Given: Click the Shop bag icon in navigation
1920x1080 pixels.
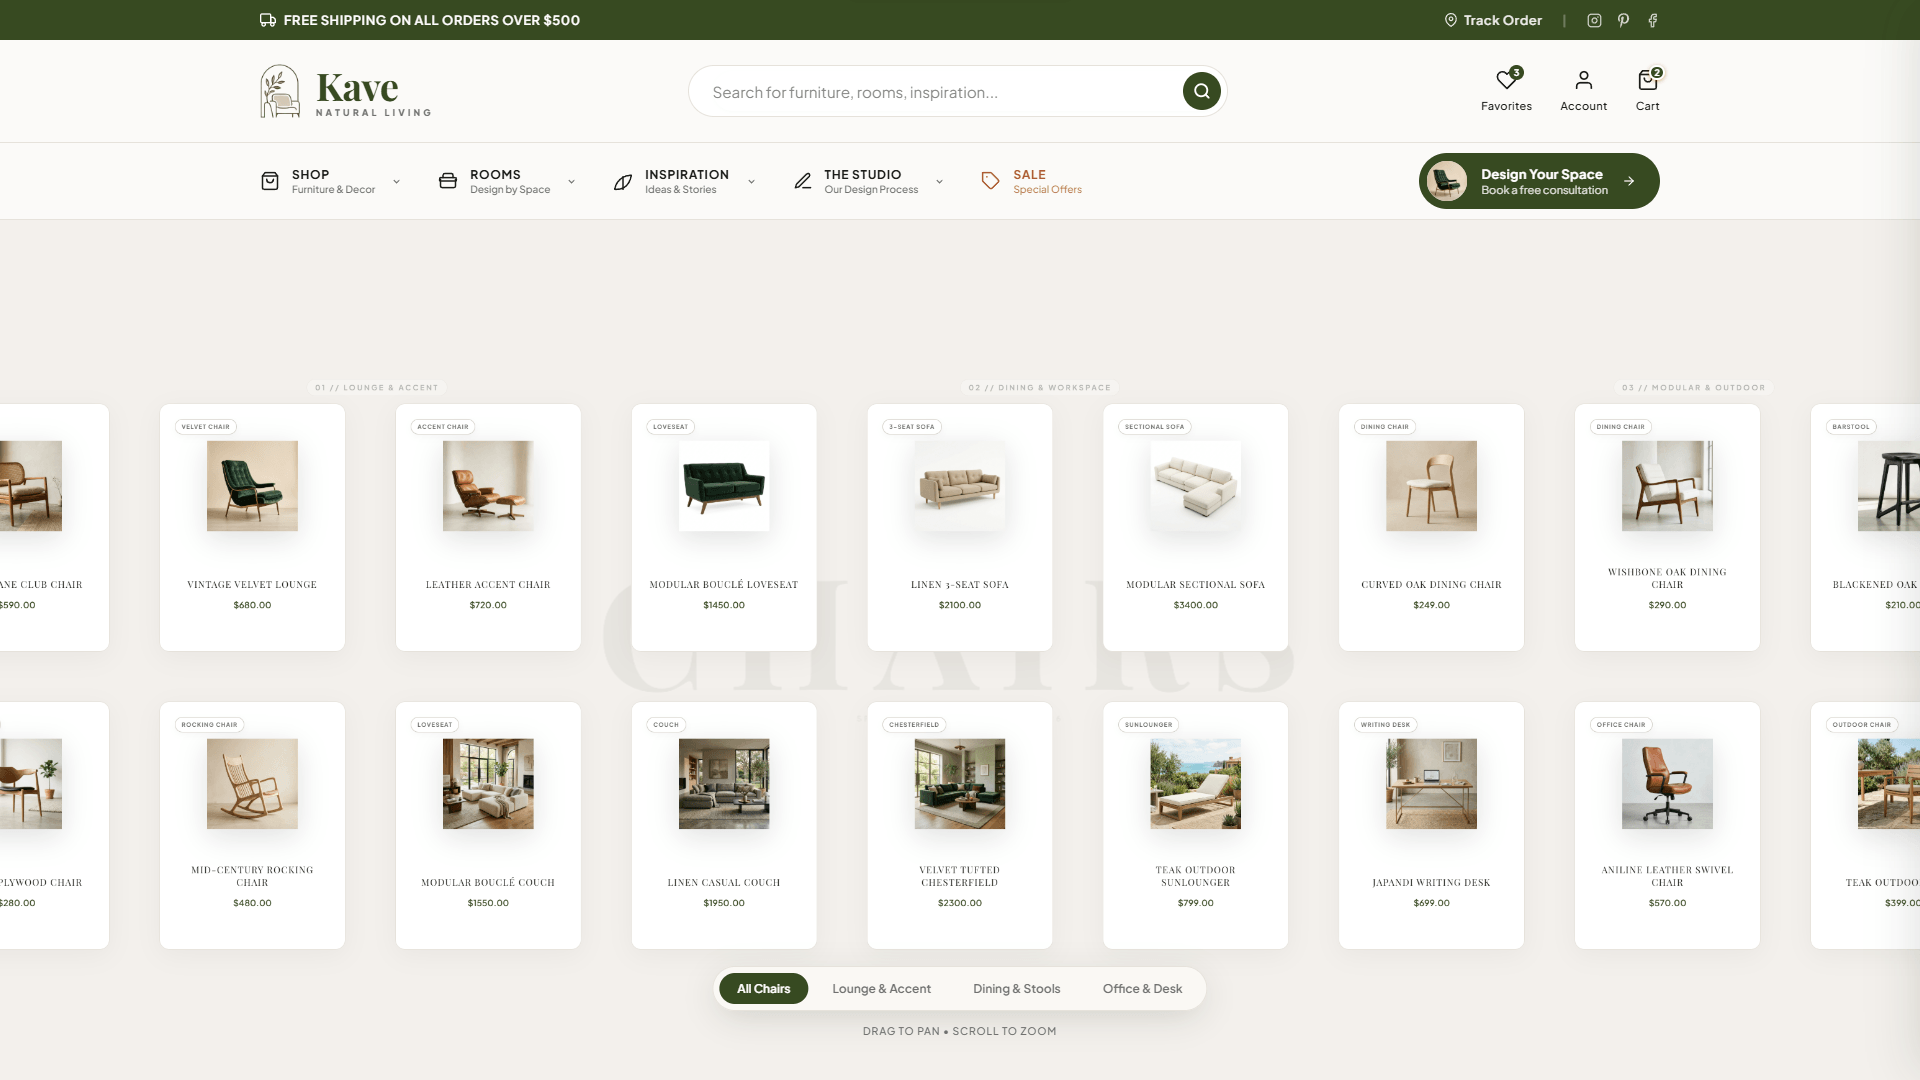Looking at the screenshot, I should (270, 181).
